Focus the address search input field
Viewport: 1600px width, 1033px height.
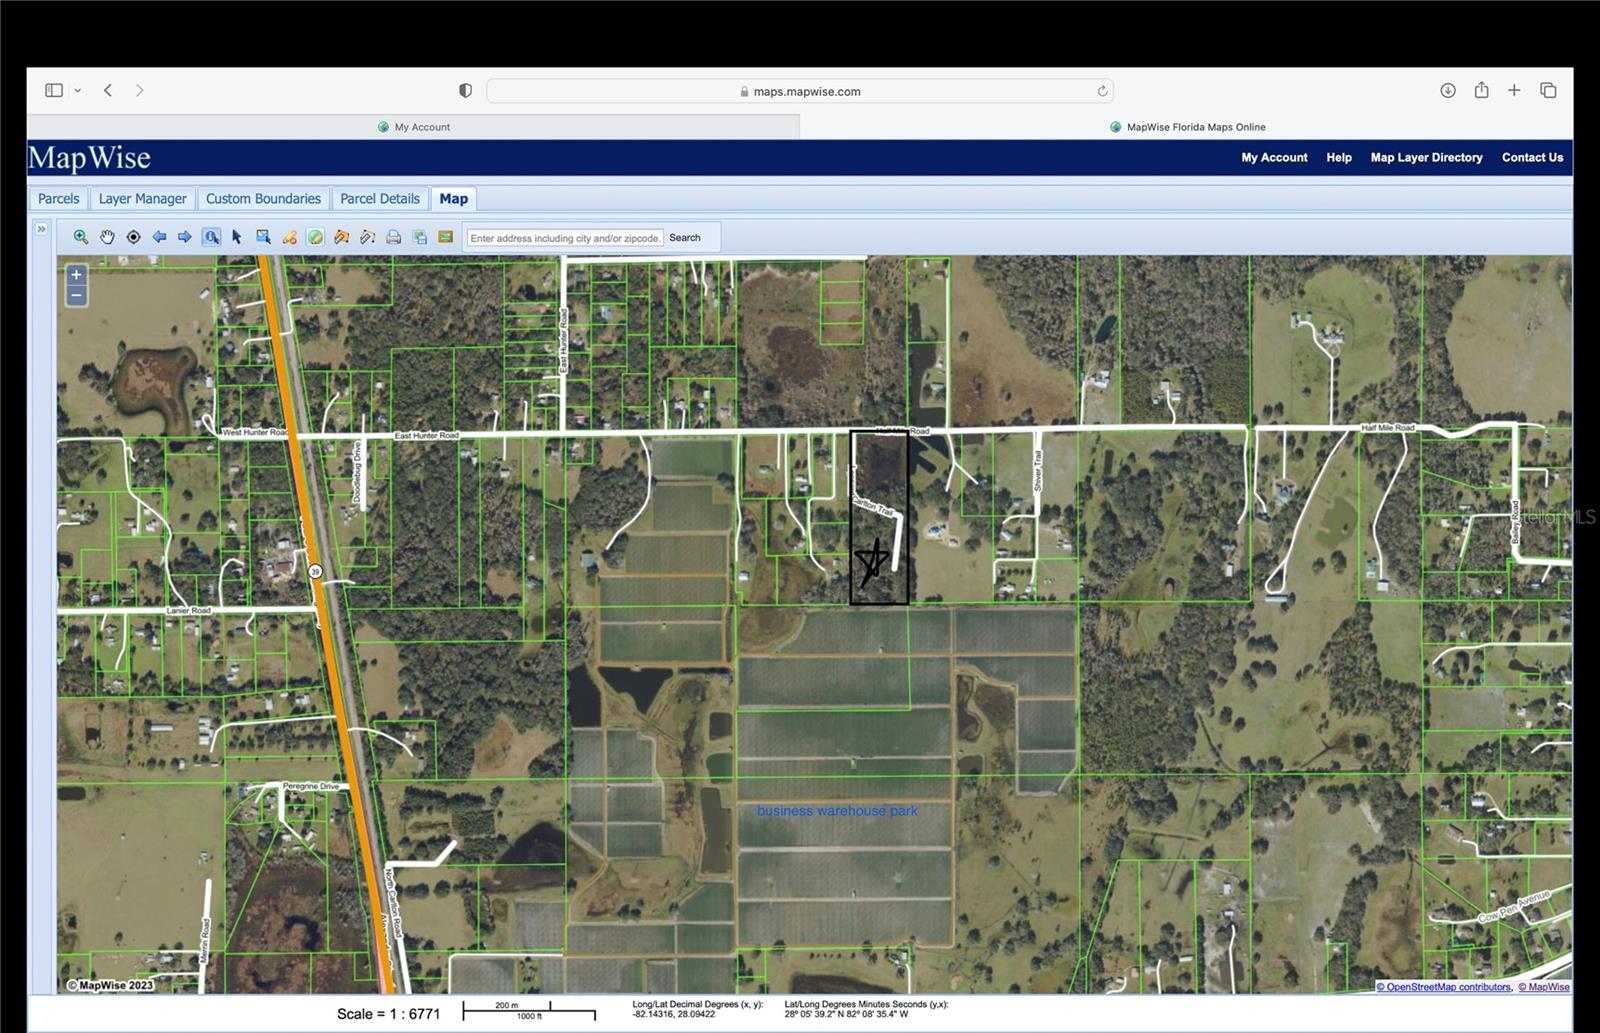[565, 238]
